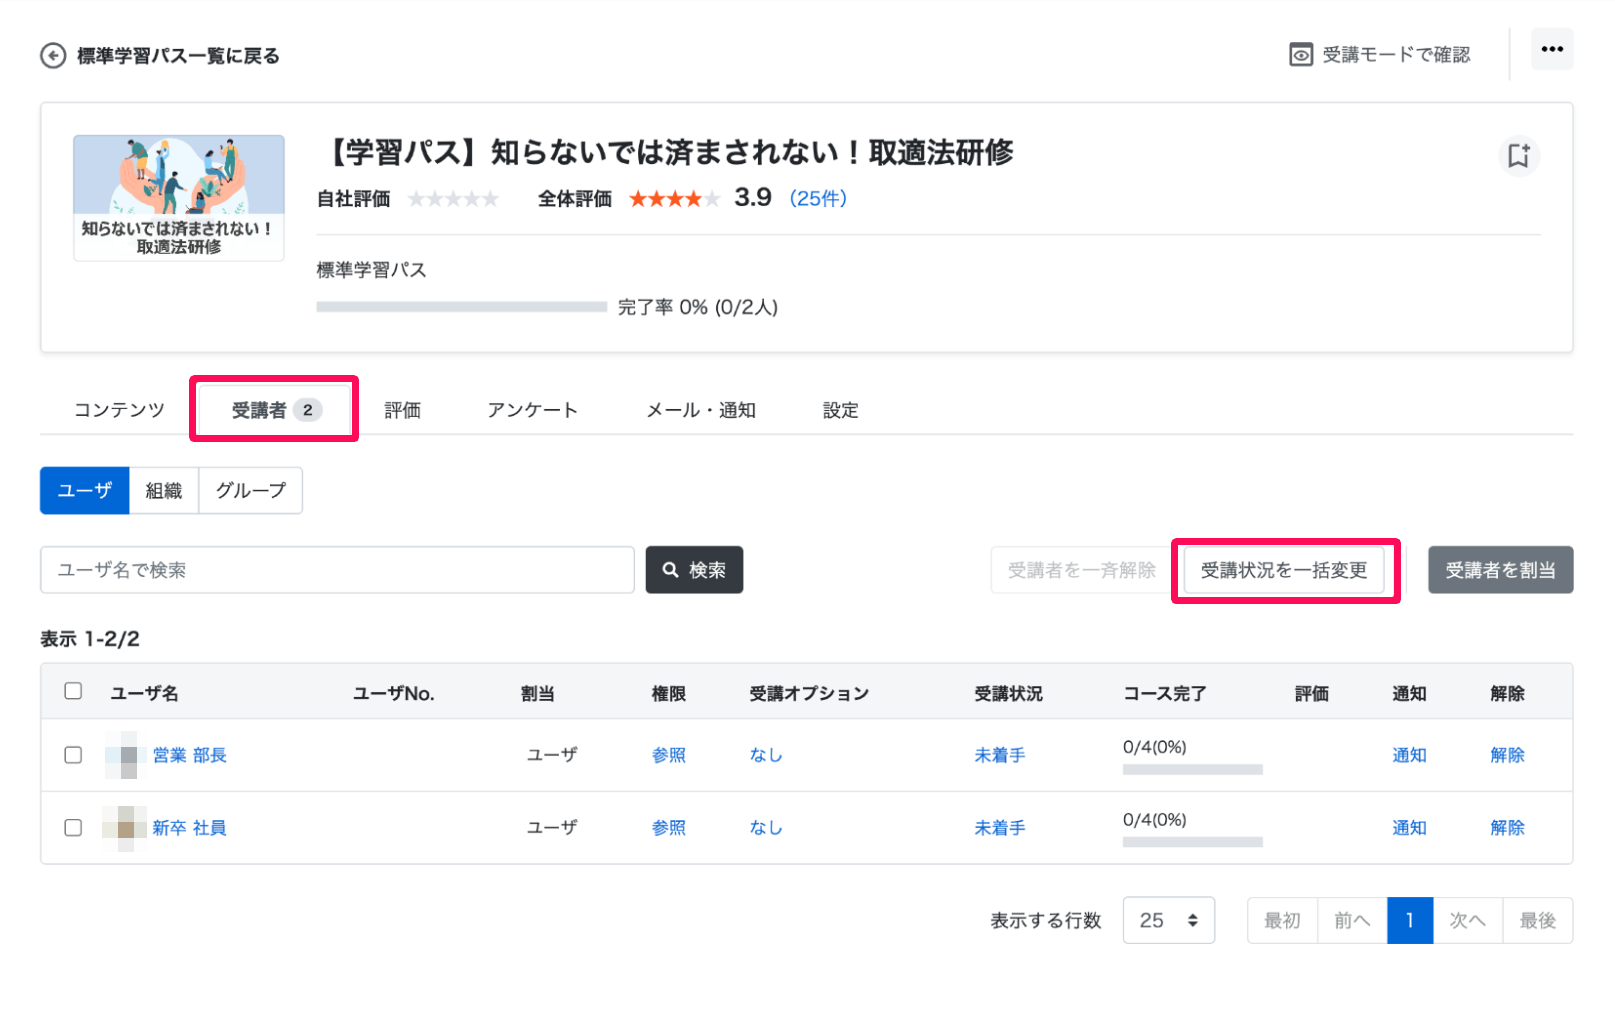This screenshot has height=1015, width=1615.
Task: Click the 次へ pagination button
Action: tap(1467, 920)
